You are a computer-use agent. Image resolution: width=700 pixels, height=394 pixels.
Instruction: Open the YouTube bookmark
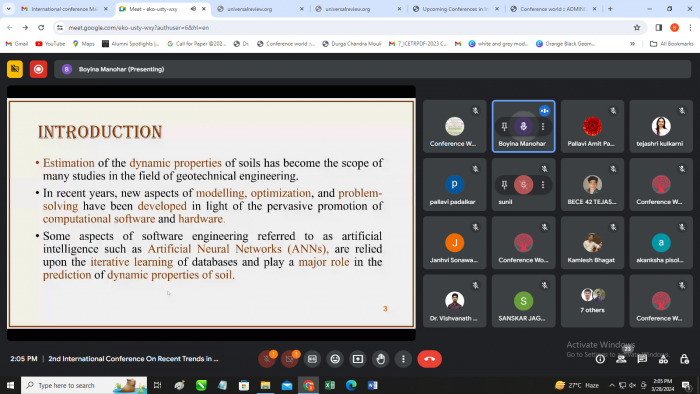pos(50,44)
